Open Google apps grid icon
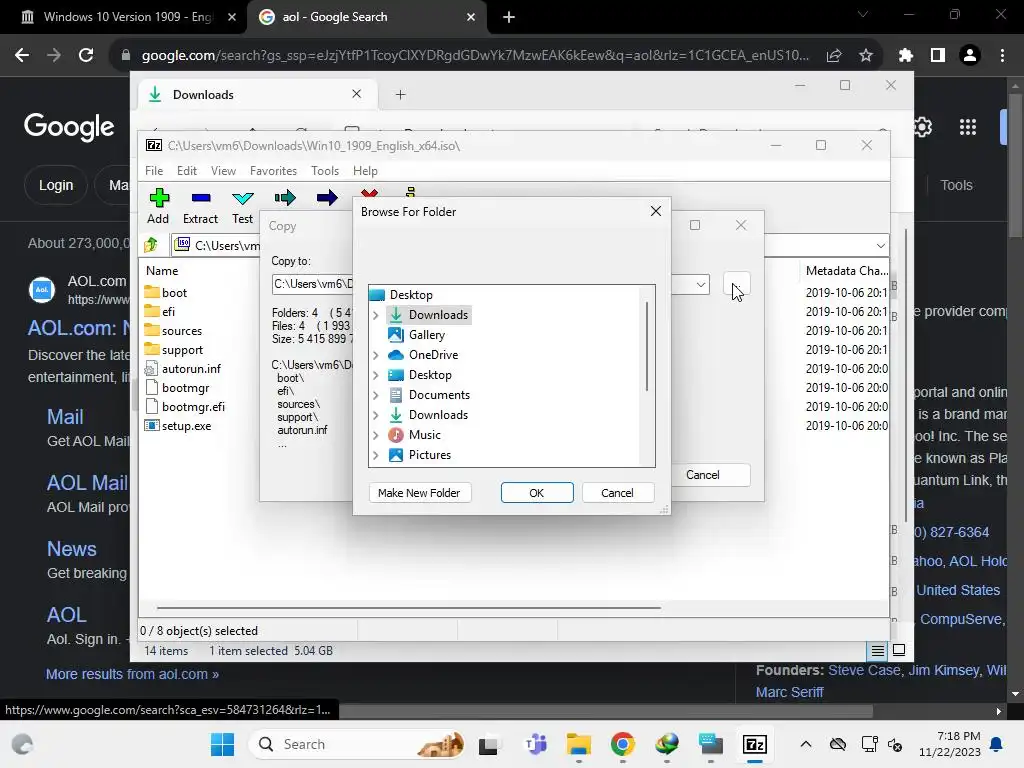The image size is (1024, 768). [968, 127]
